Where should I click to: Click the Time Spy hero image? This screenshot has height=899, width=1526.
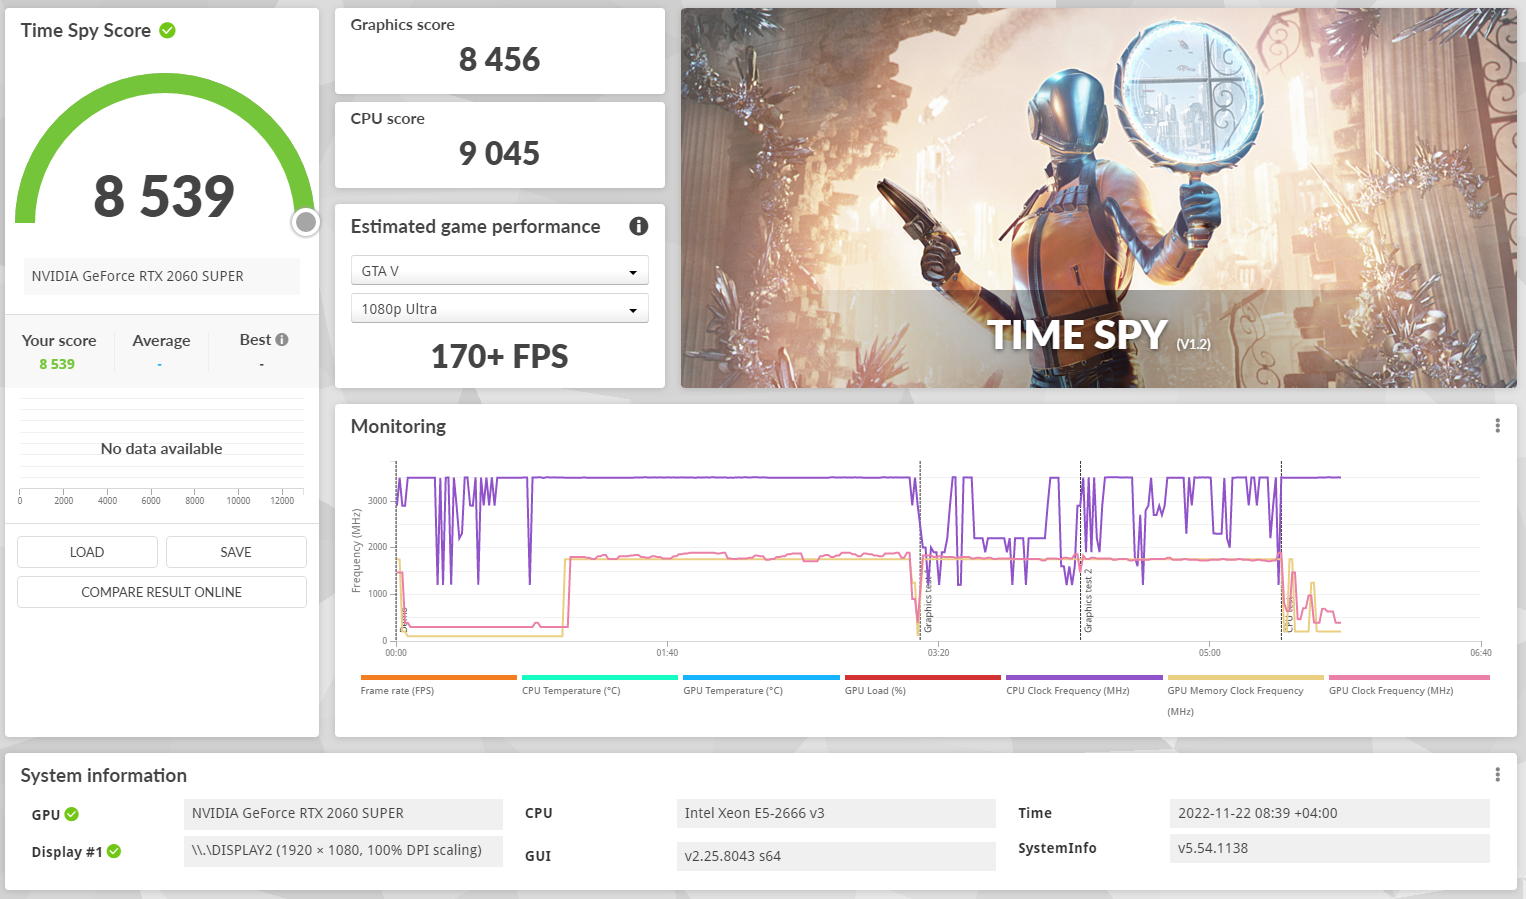(x=1098, y=198)
